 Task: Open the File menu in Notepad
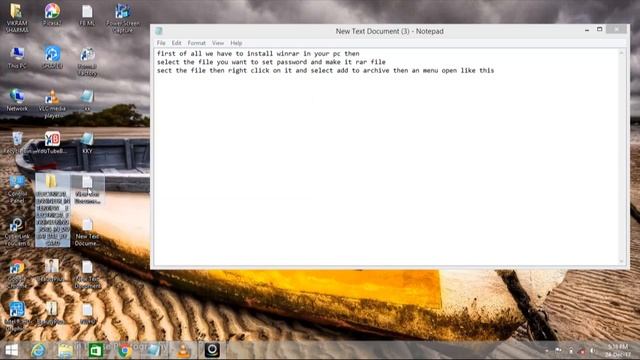pyautogui.click(x=161, y=43)
